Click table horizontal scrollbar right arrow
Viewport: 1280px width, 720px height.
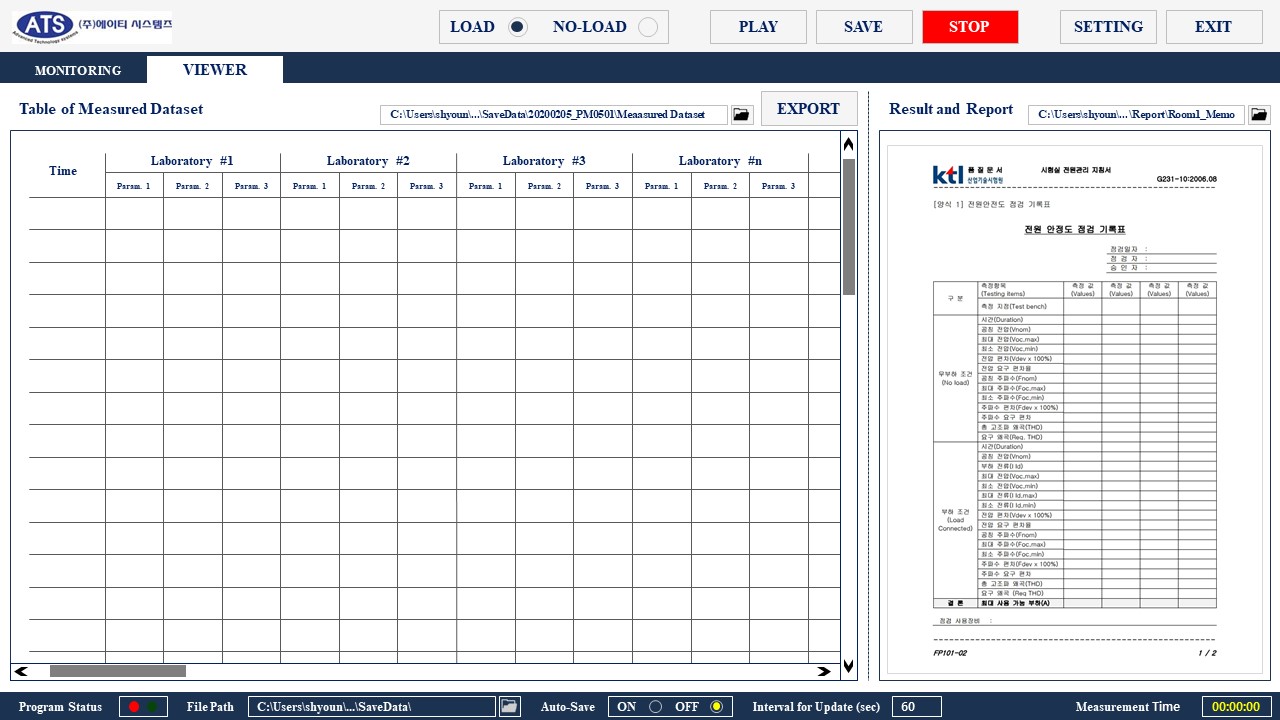click(x=824, y=672)
